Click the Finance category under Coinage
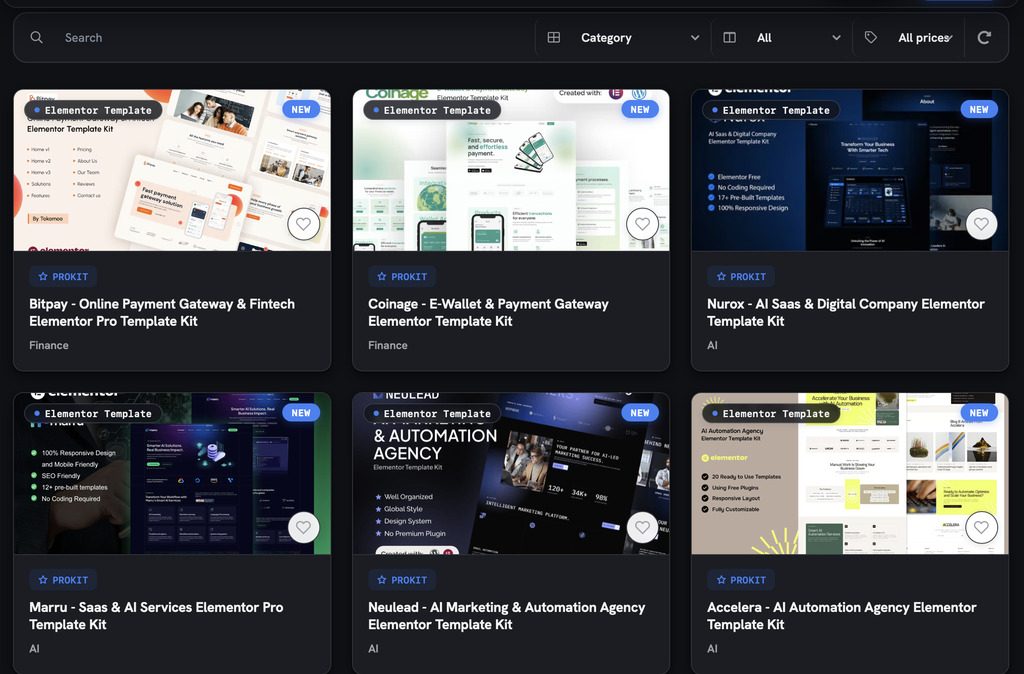 click(388, 345)
